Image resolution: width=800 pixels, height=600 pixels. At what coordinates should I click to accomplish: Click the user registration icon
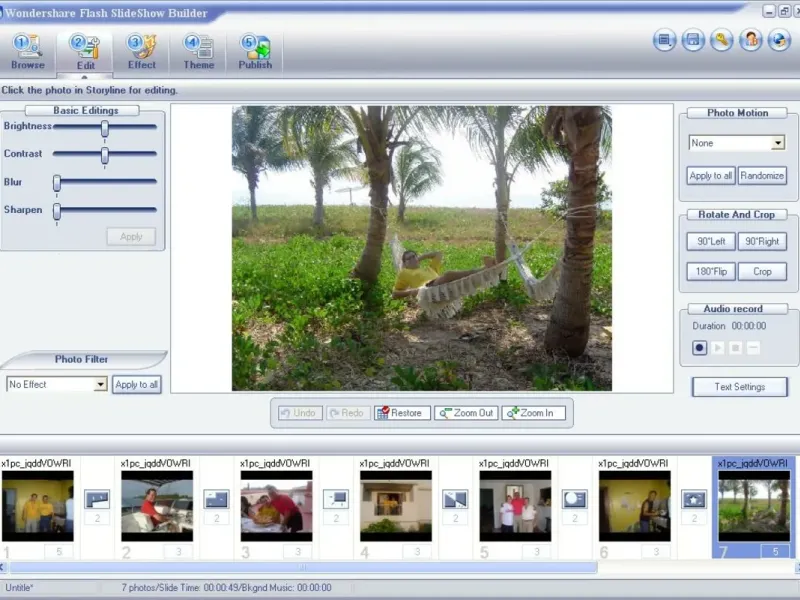[x=751, y=40]
